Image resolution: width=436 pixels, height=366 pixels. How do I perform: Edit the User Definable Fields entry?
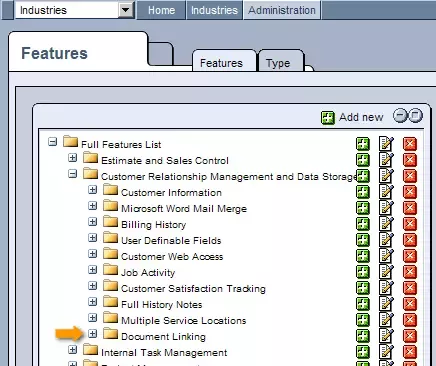386,240
